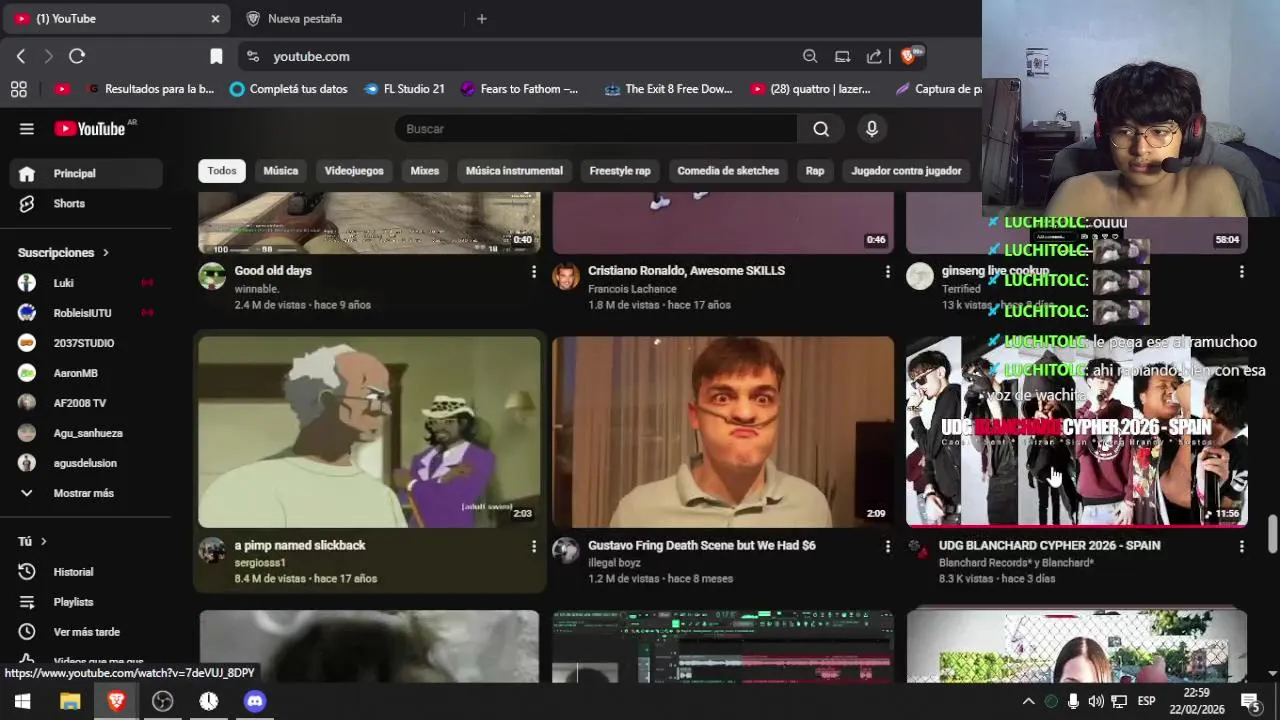Open the YouTube hamburger guide menu

[x=27, y=128]
